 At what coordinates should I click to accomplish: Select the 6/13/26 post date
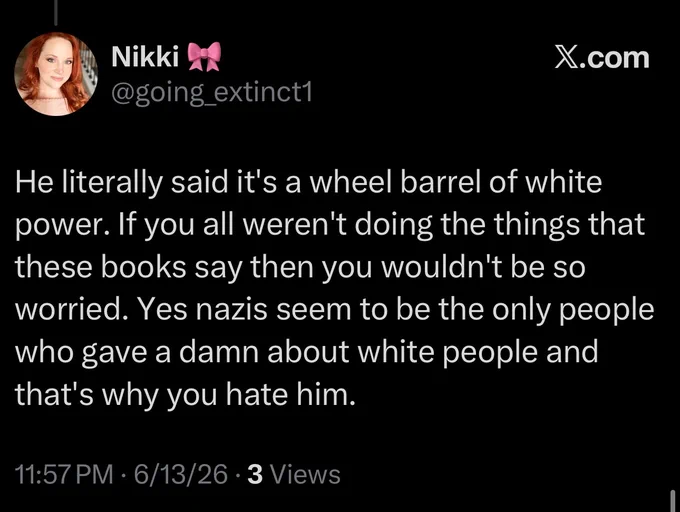click(x=180, y=474)
